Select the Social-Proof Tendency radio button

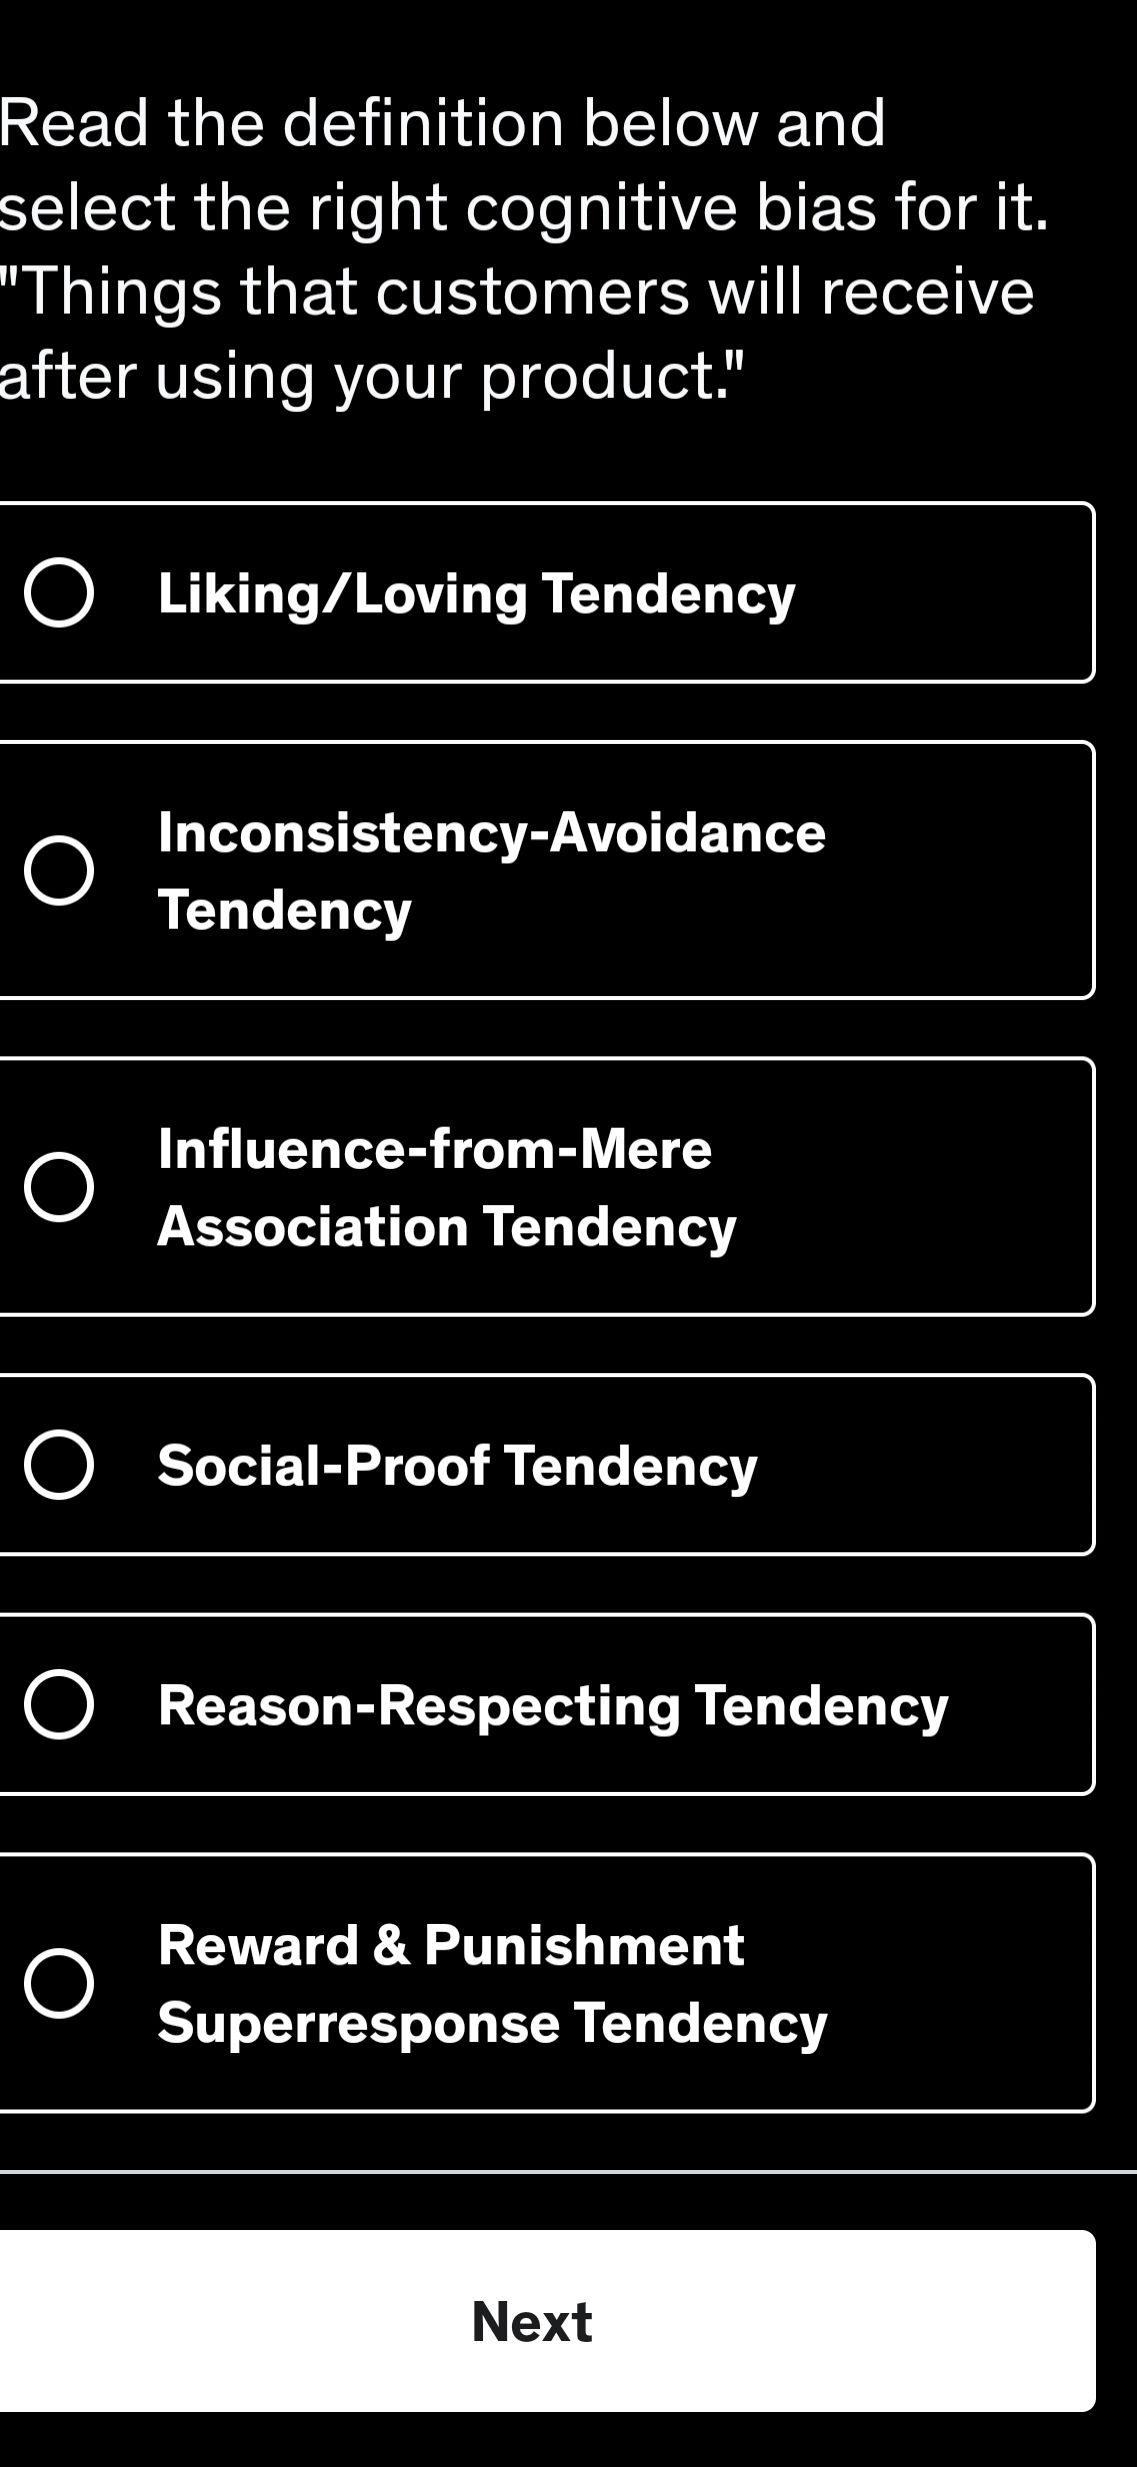57,1467
